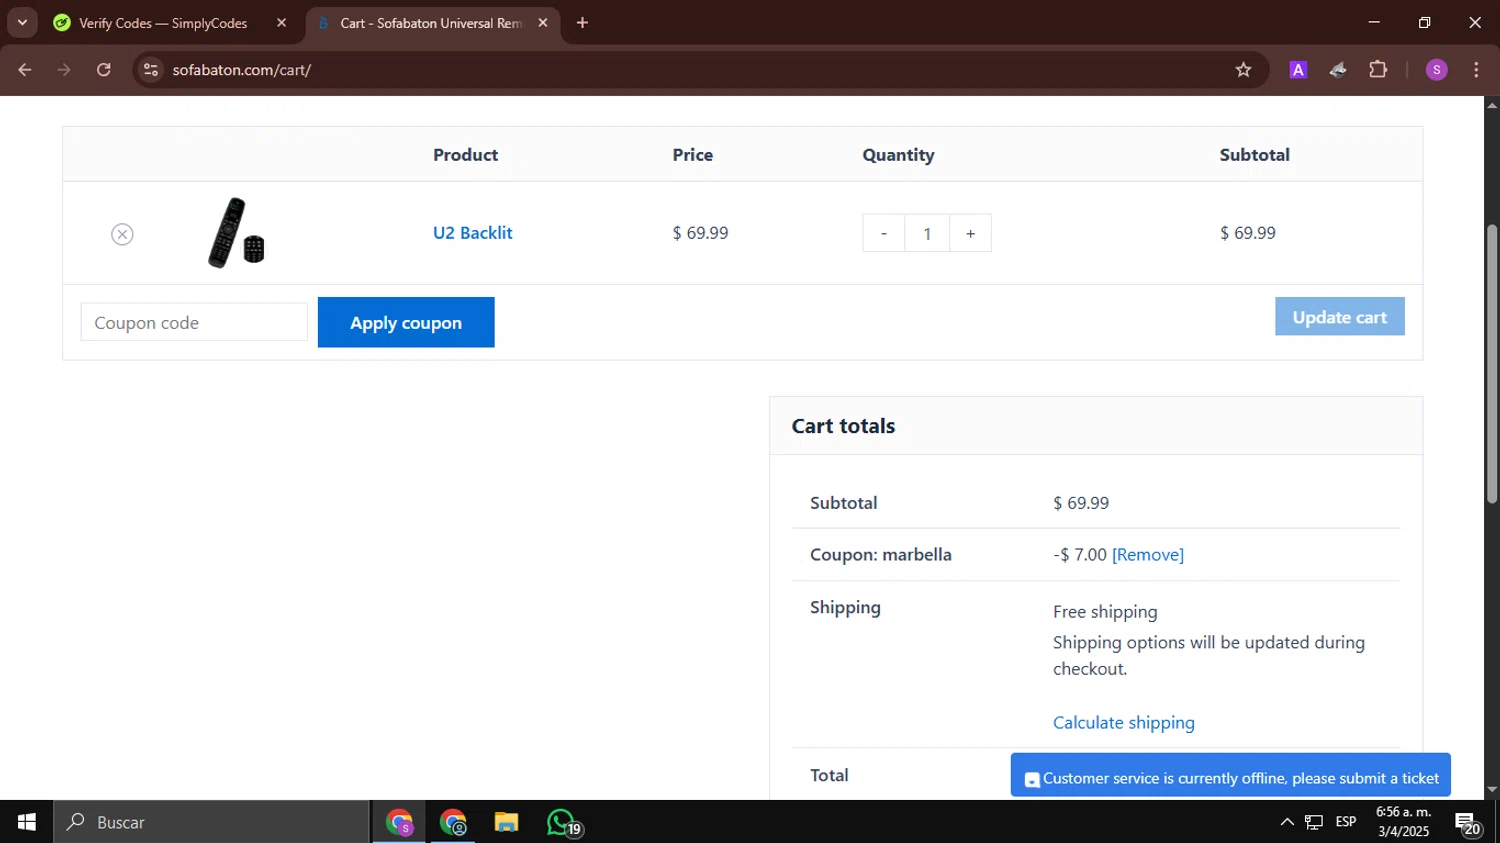
Task: Focus the quantity number field
Action: tap(927, 233)
